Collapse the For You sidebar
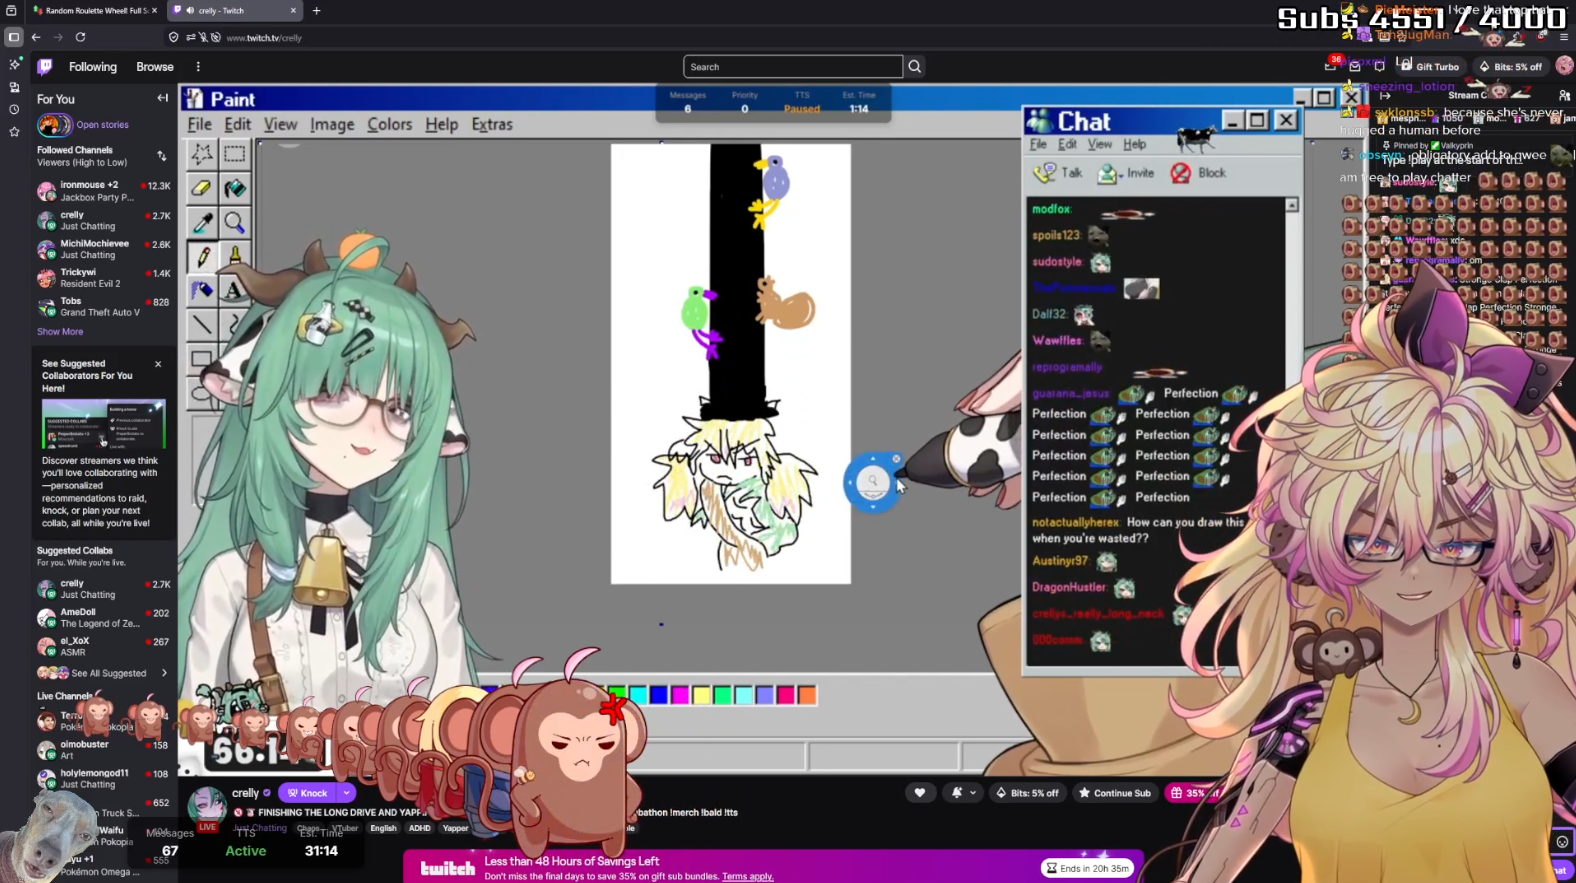The height and width of the screenshot is (883, 1576). point(162,99)
